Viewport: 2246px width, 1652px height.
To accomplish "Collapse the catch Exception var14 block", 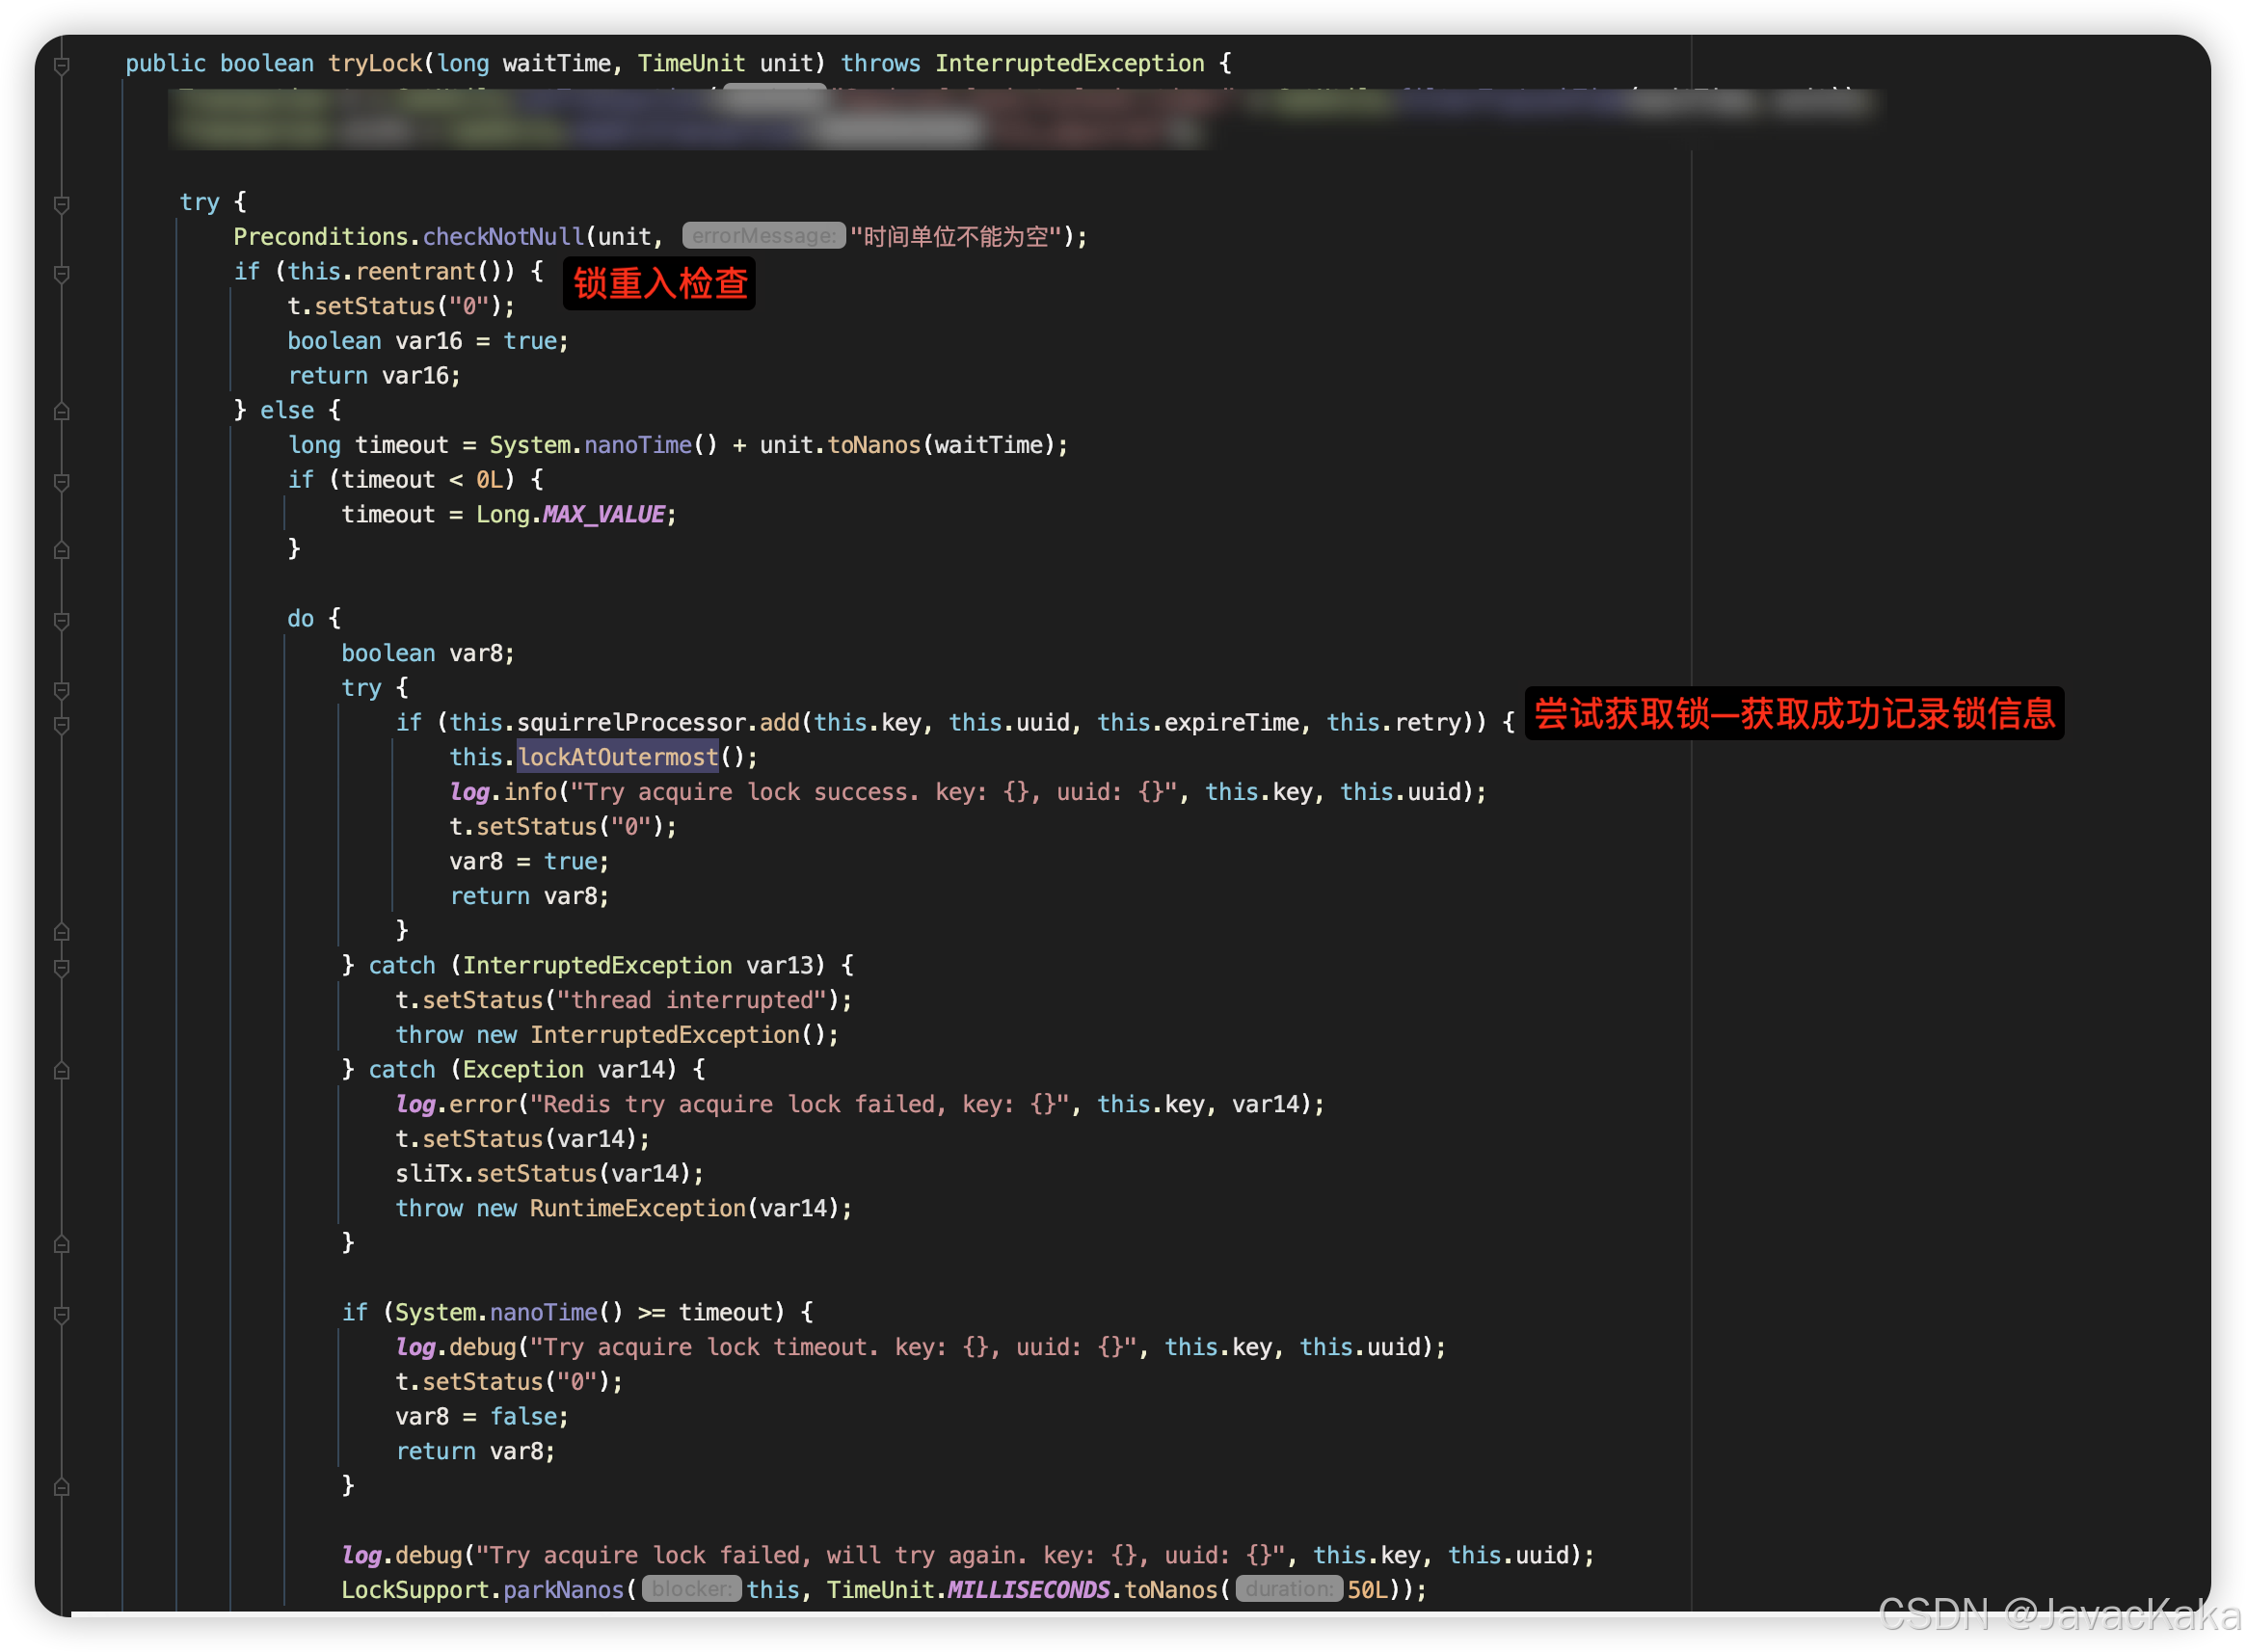I will pyautogui.click(x=61, y=1071).
